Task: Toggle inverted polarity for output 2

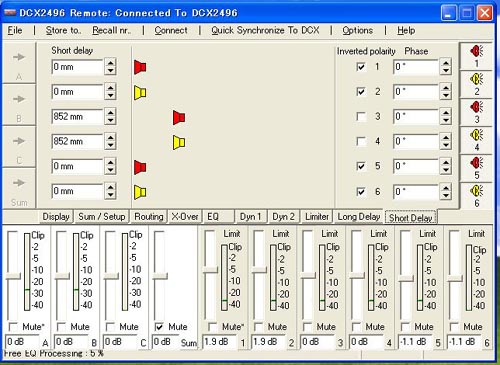Action: pos(361,91)
